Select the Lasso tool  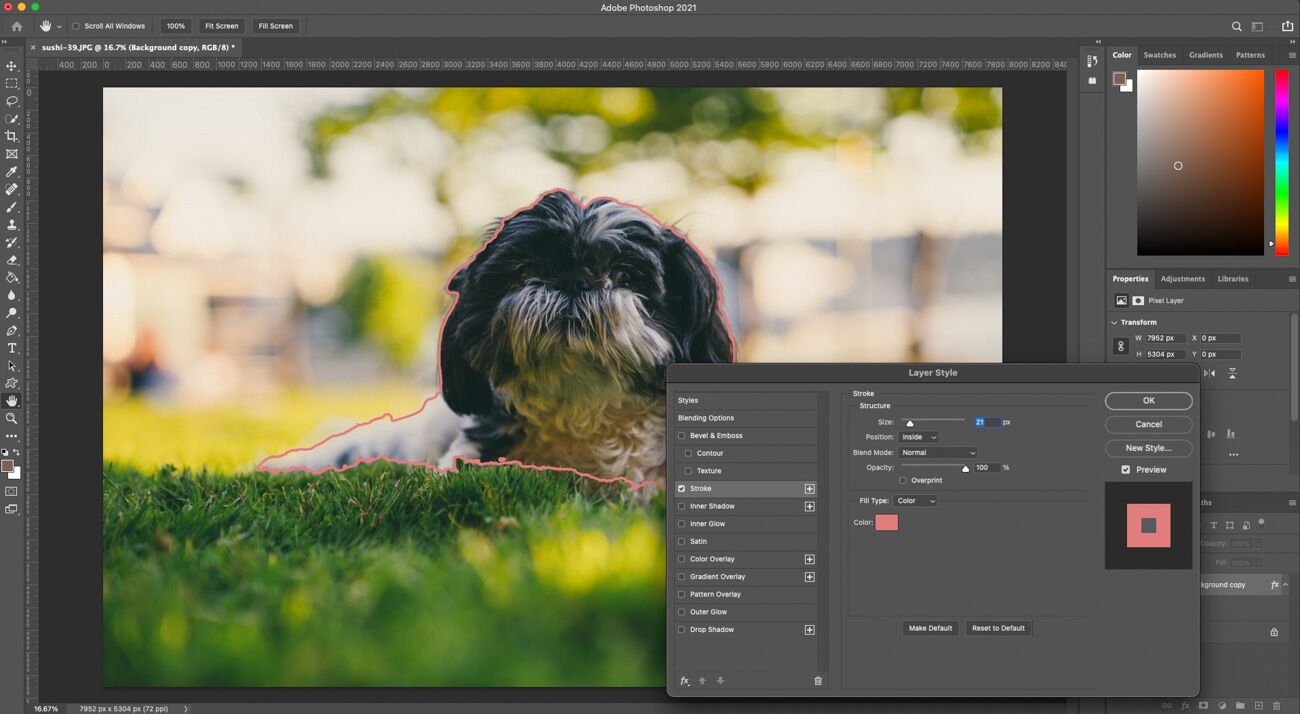[12, 101]
